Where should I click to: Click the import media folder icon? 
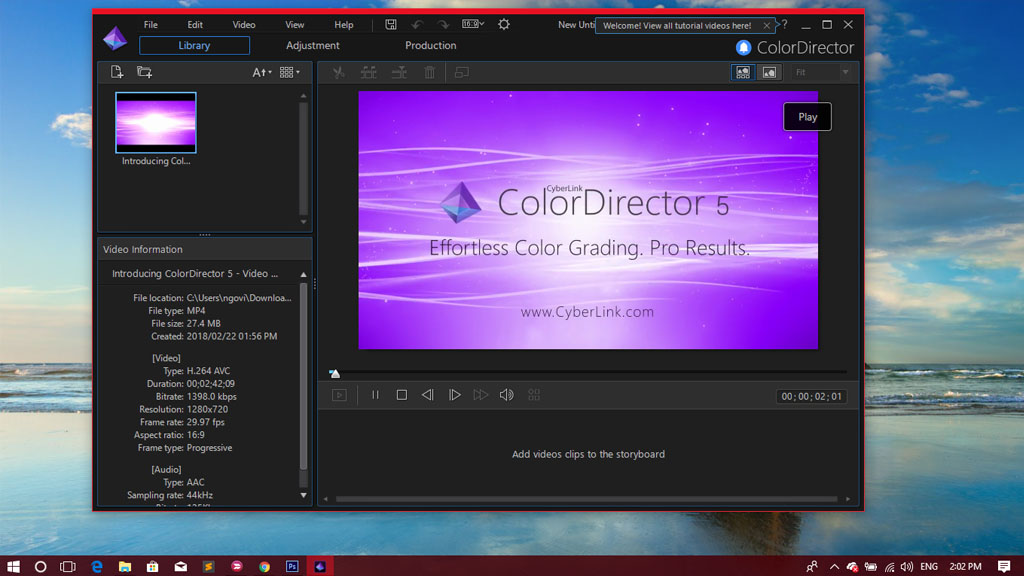[145, 72]
